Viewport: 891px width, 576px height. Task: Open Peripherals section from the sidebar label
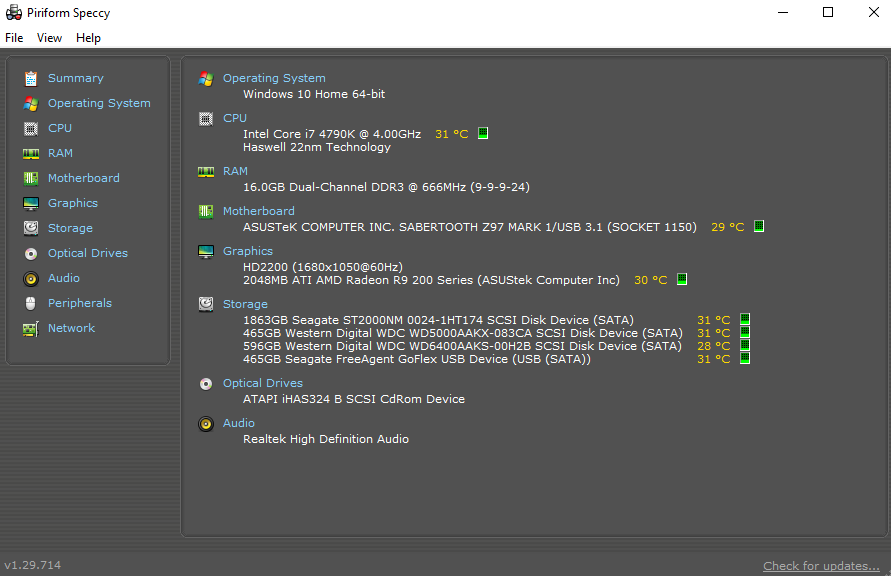point(80,303)
